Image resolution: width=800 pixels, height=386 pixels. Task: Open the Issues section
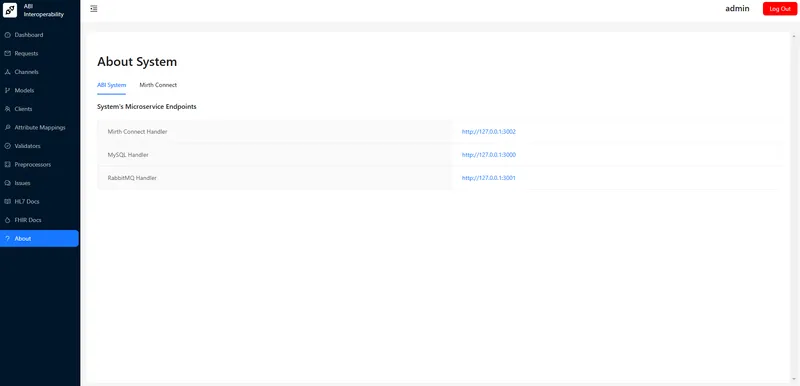(39, 183)
